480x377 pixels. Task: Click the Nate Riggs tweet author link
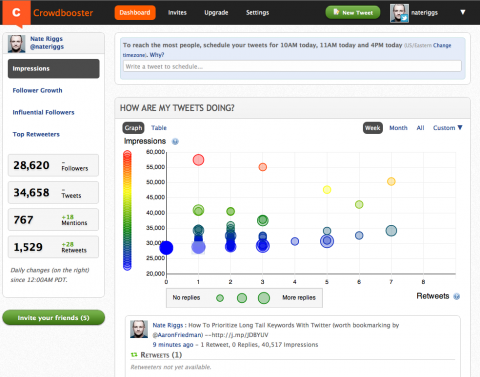coord(168,325)
